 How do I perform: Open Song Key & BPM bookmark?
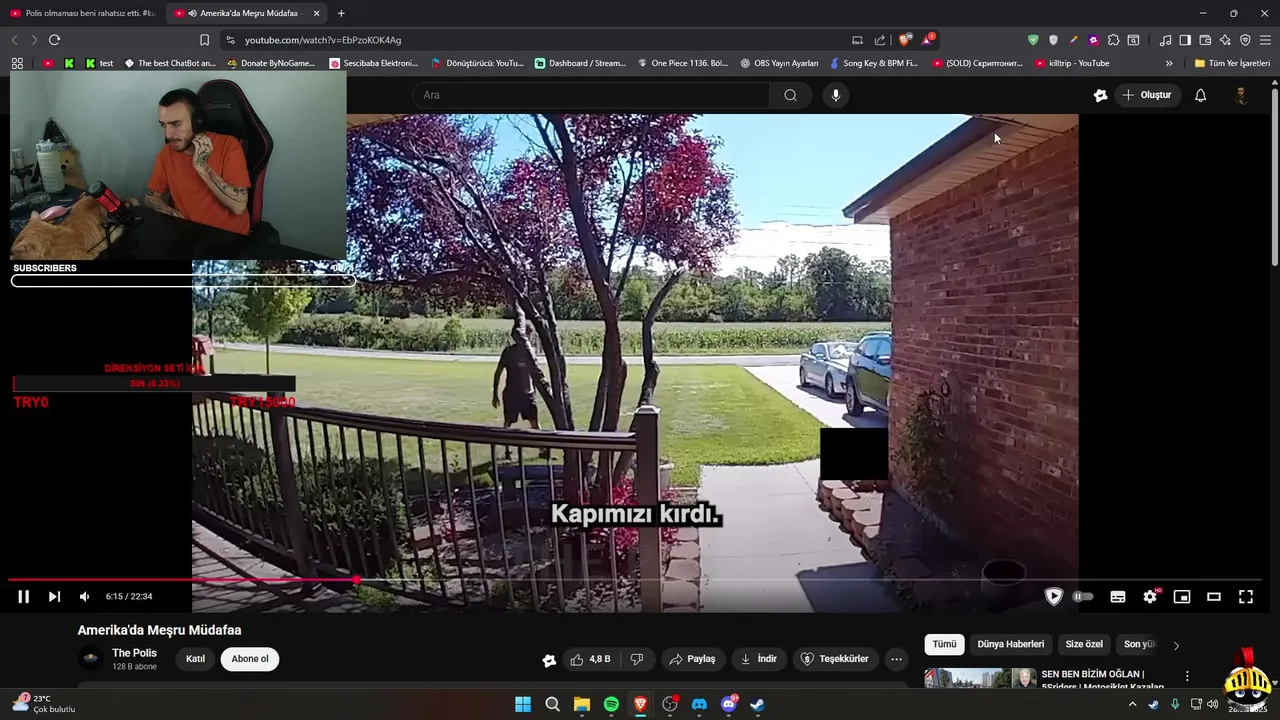873,63
